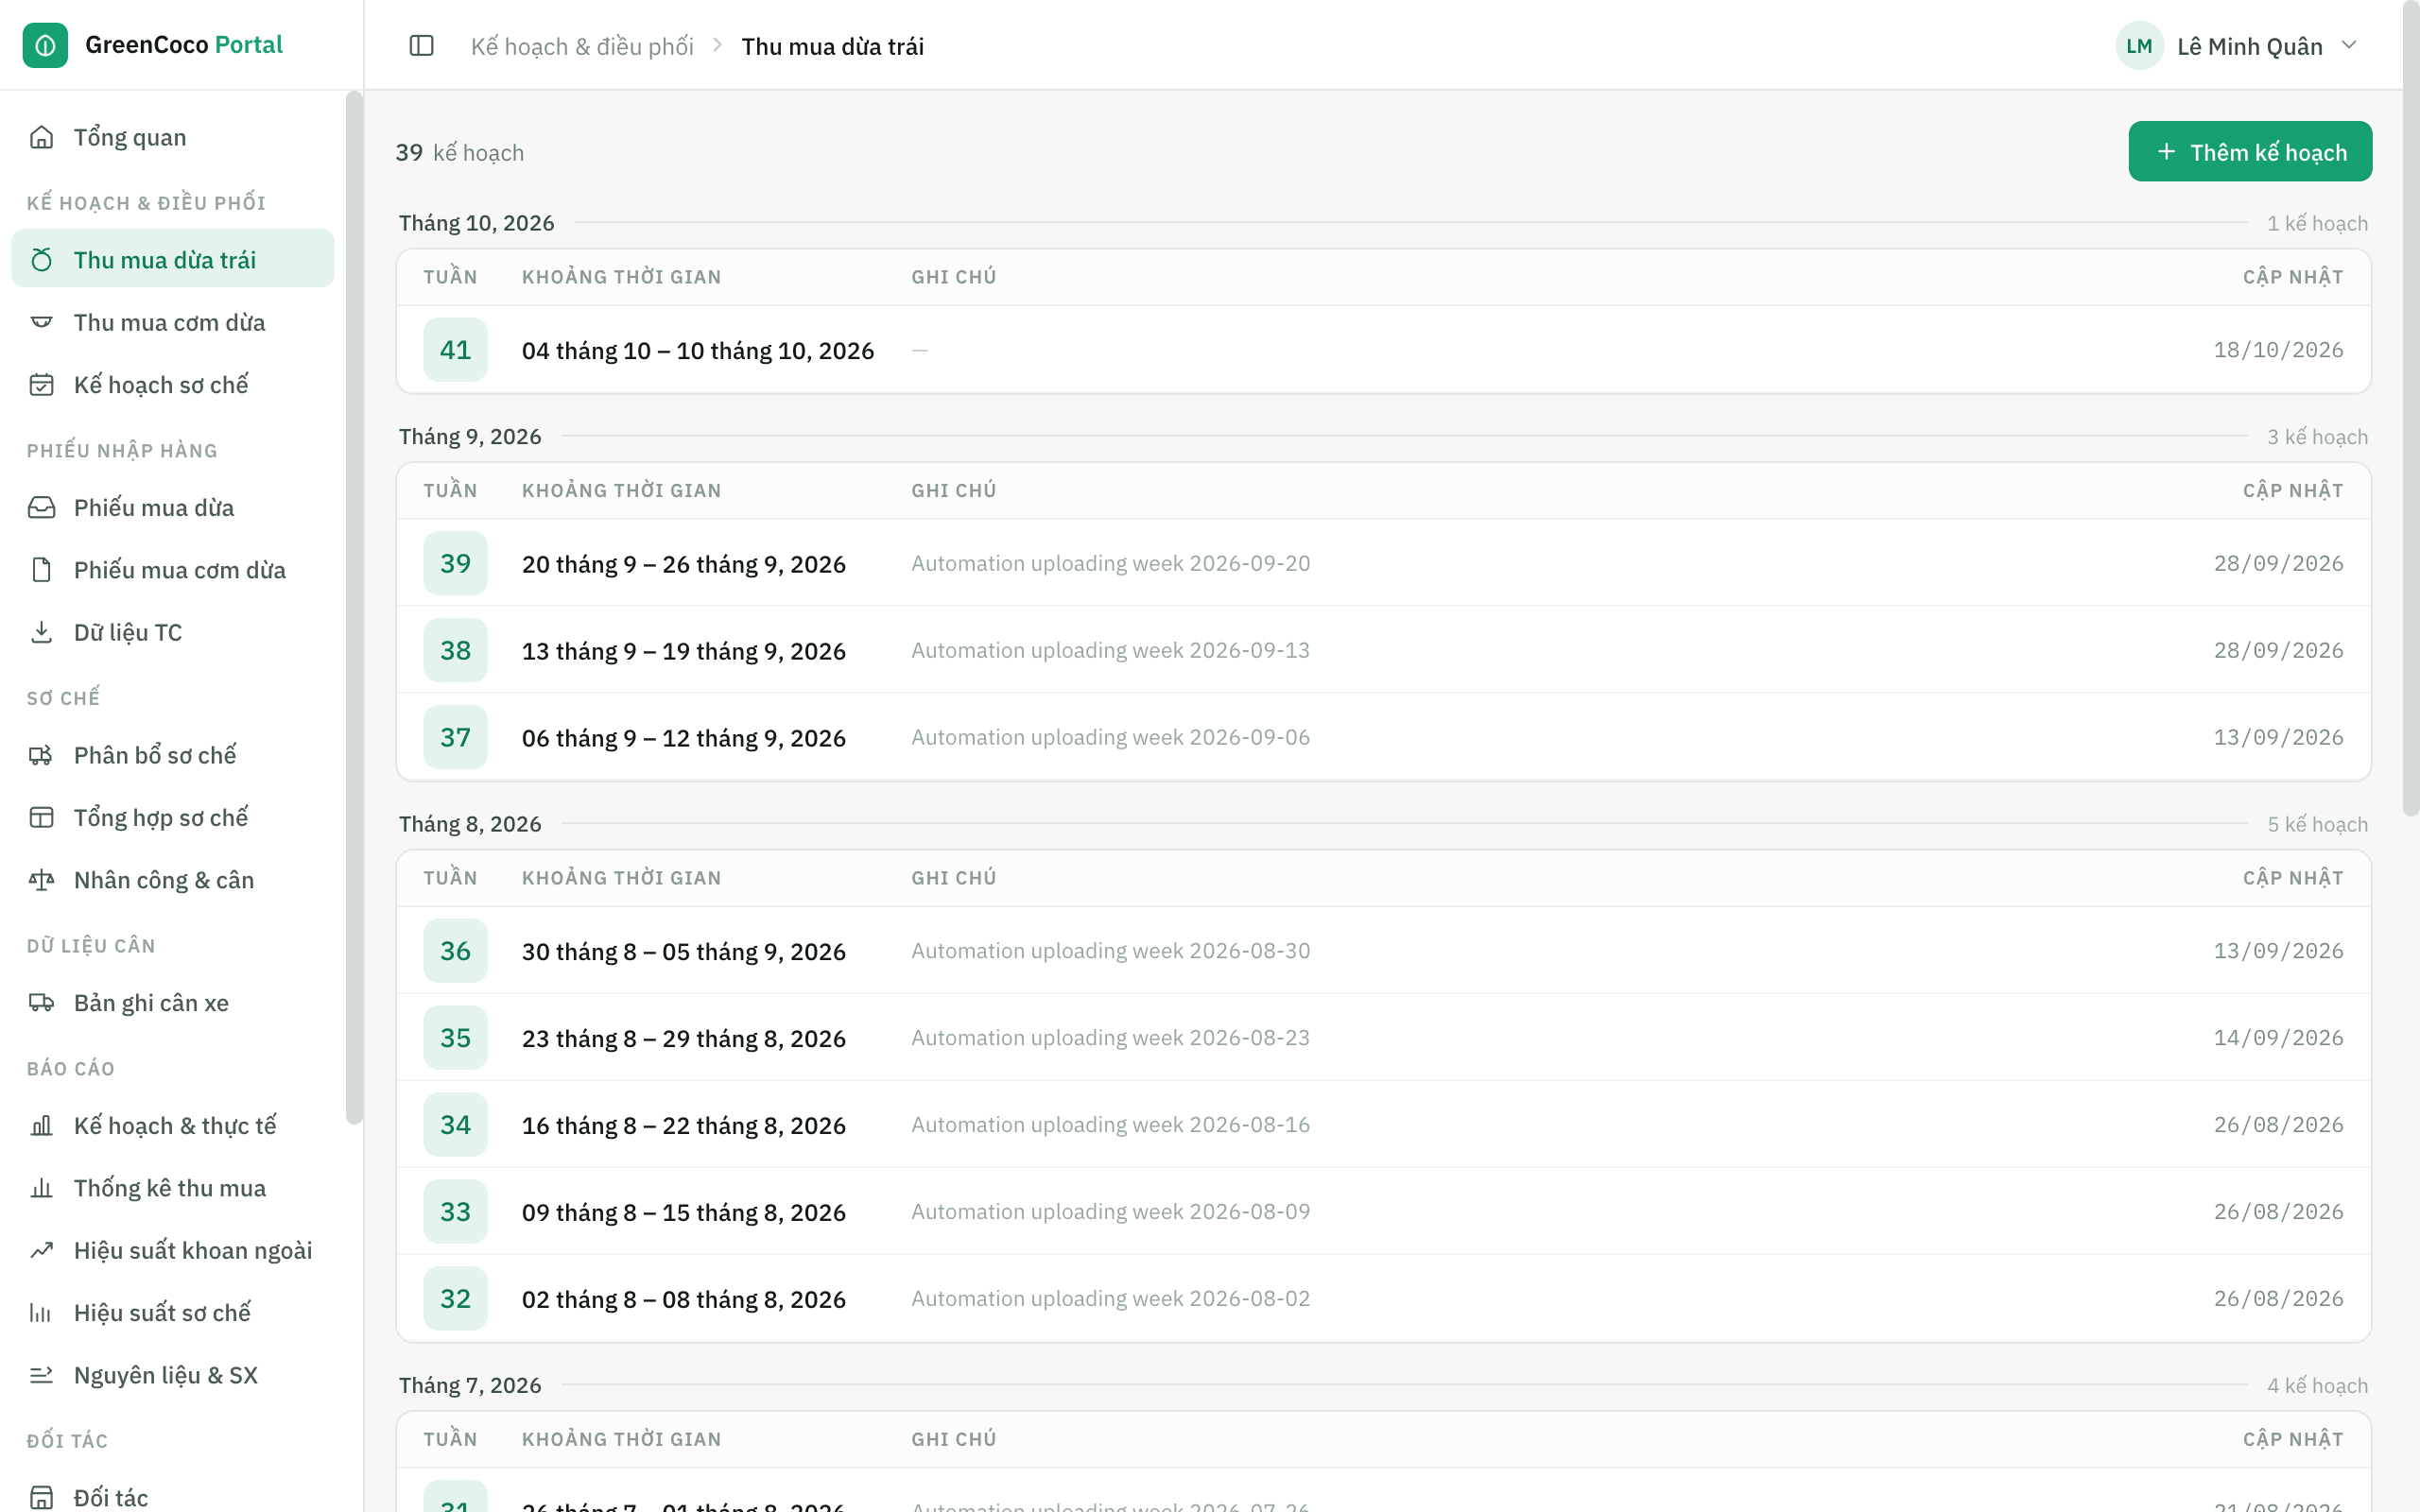Click the Nhân công & cân scale icon
The height and width of the screenshot is (1512, 2420).
pos(41,880)
